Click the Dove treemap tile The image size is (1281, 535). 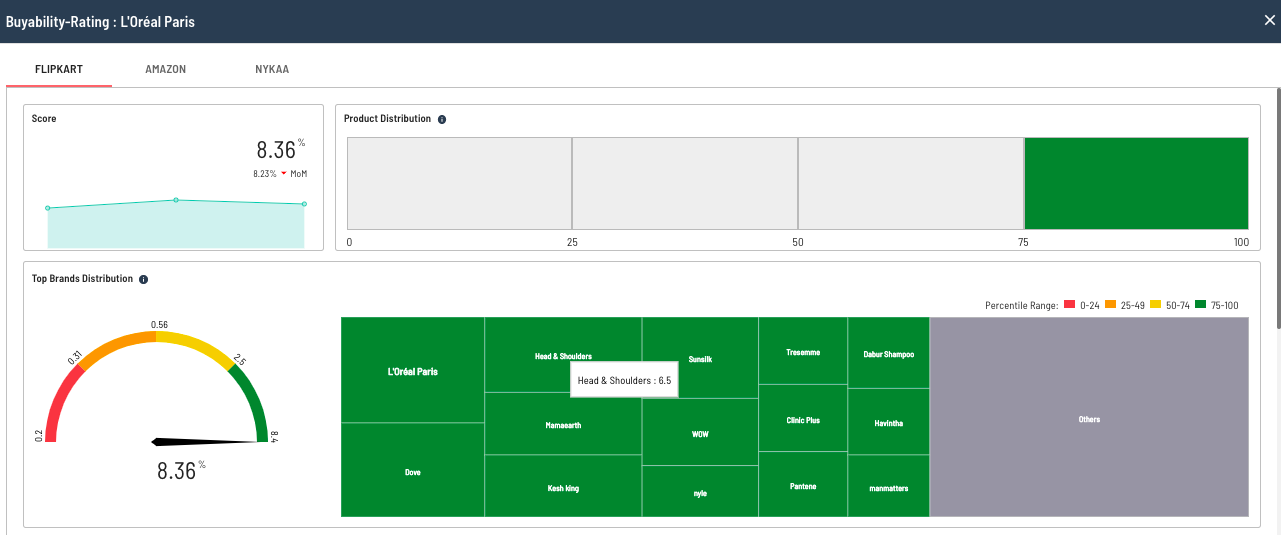[413, 470]
